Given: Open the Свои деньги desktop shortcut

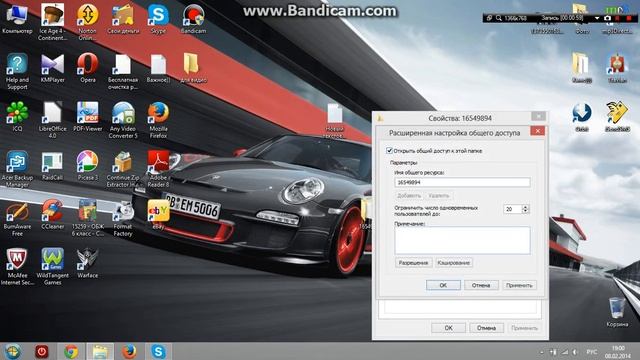Looking at the screenshot, I should pyautogui.click(x=123, y=19).
